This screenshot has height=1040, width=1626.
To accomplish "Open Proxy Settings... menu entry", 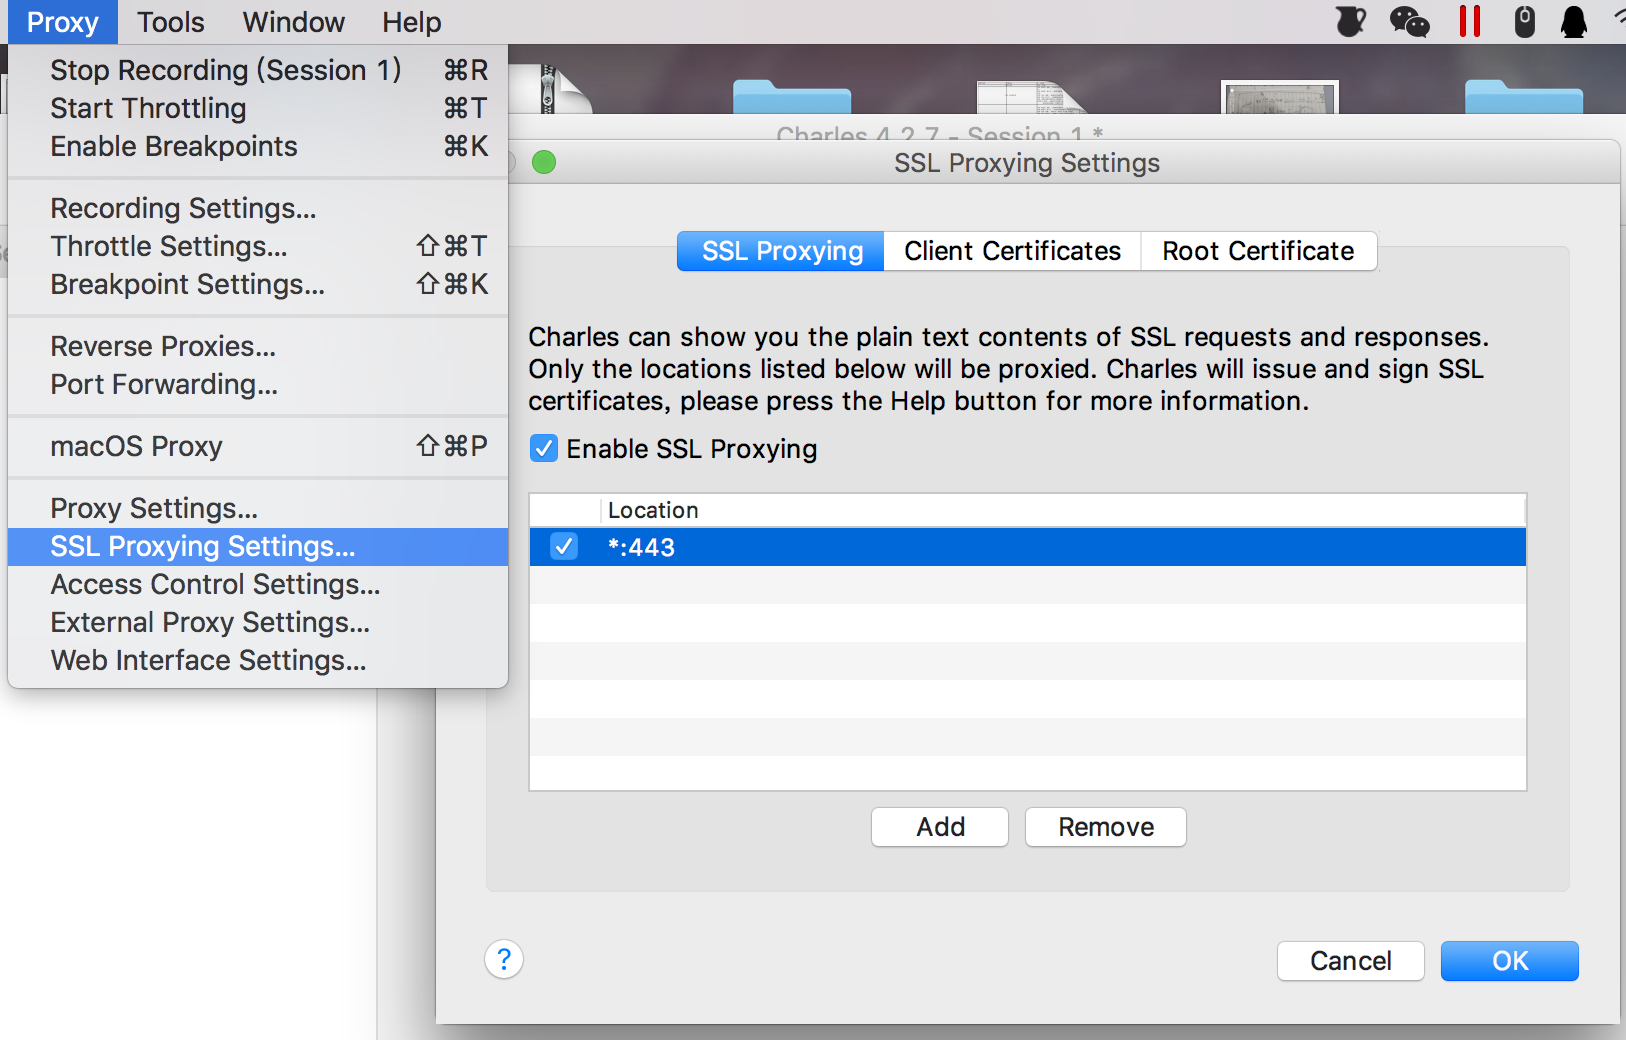I will (258, 508).
